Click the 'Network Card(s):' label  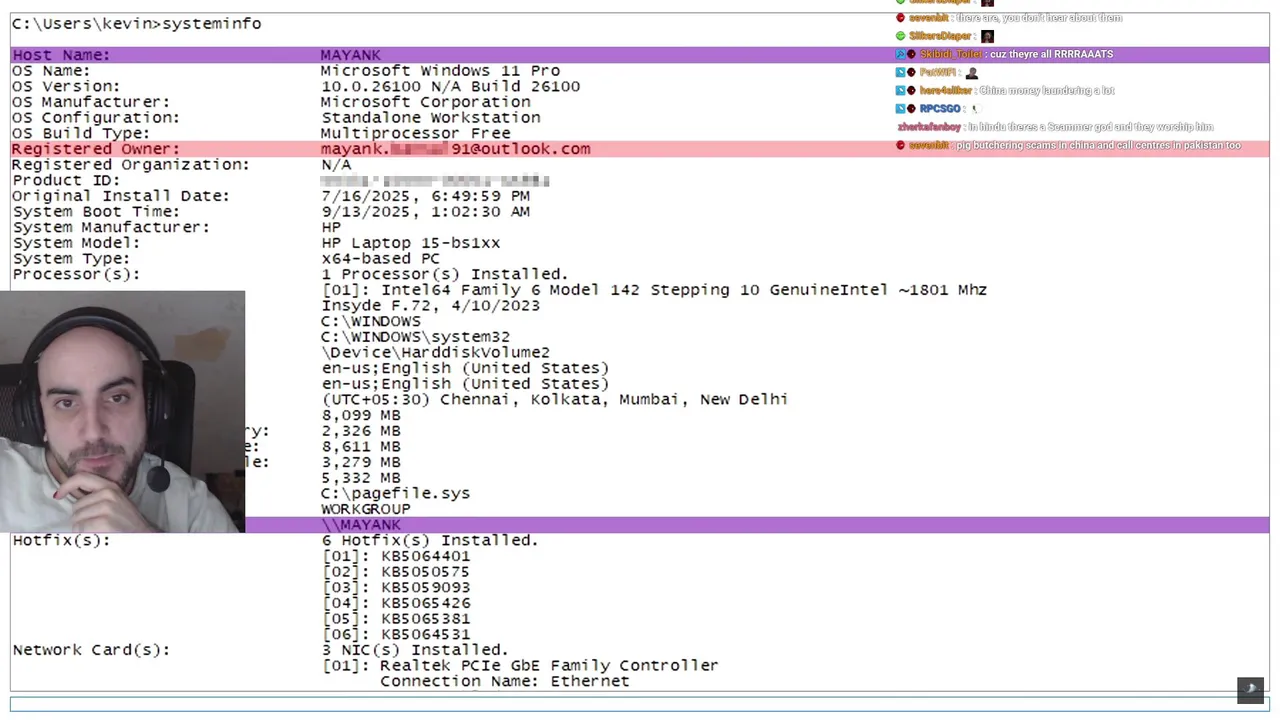coord(91,650)
